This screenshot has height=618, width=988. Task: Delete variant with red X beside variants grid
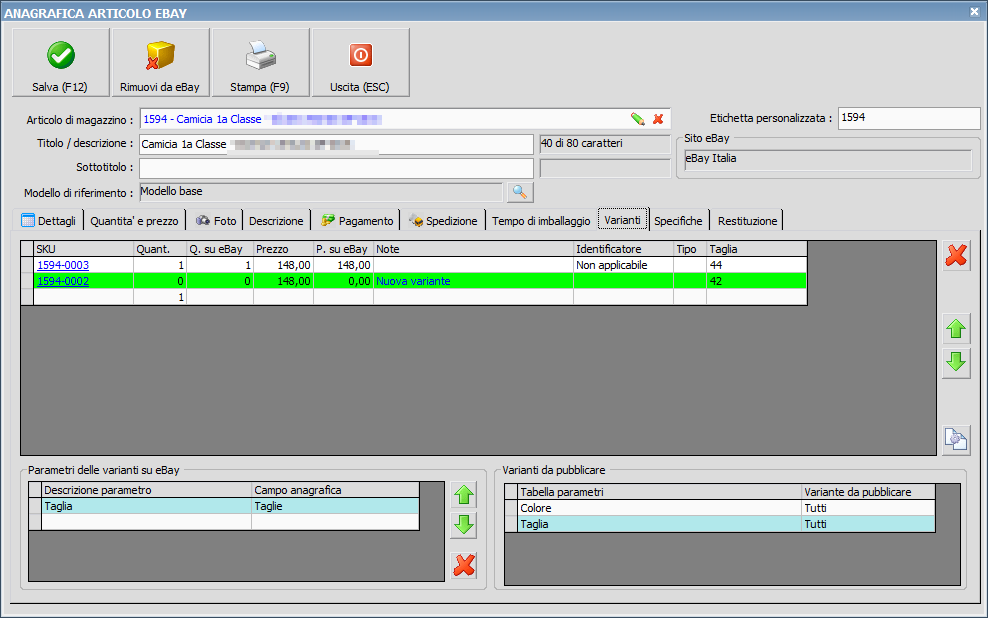tap(957, 256)
